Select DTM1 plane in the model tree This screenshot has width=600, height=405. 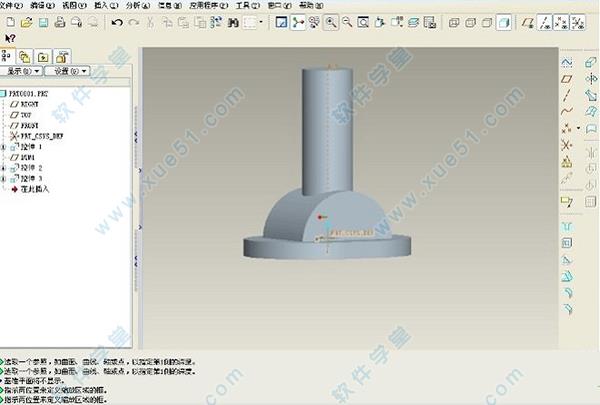click(23, 157)
